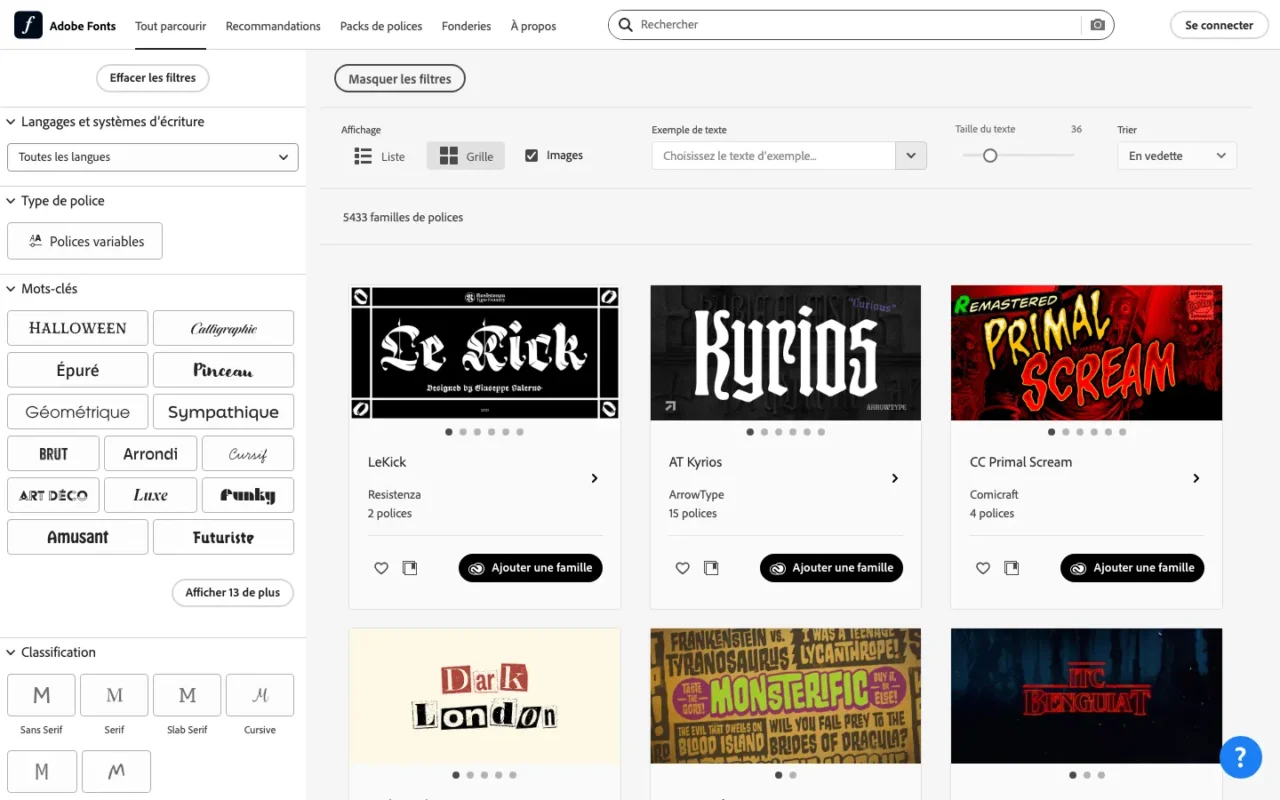The height and width of the screenshot is (800, 1280).
Task: Open the Dark London font thumbnail
Action: coord(485,696)
